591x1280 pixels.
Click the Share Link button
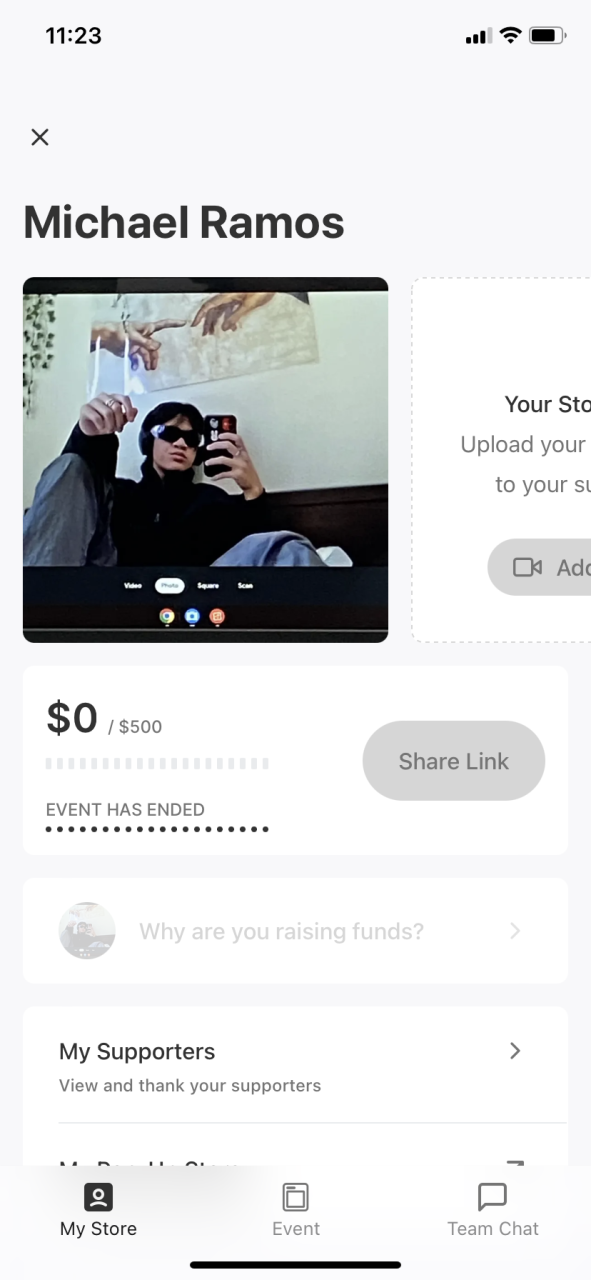pyautogui.click(x=453, y=761)
